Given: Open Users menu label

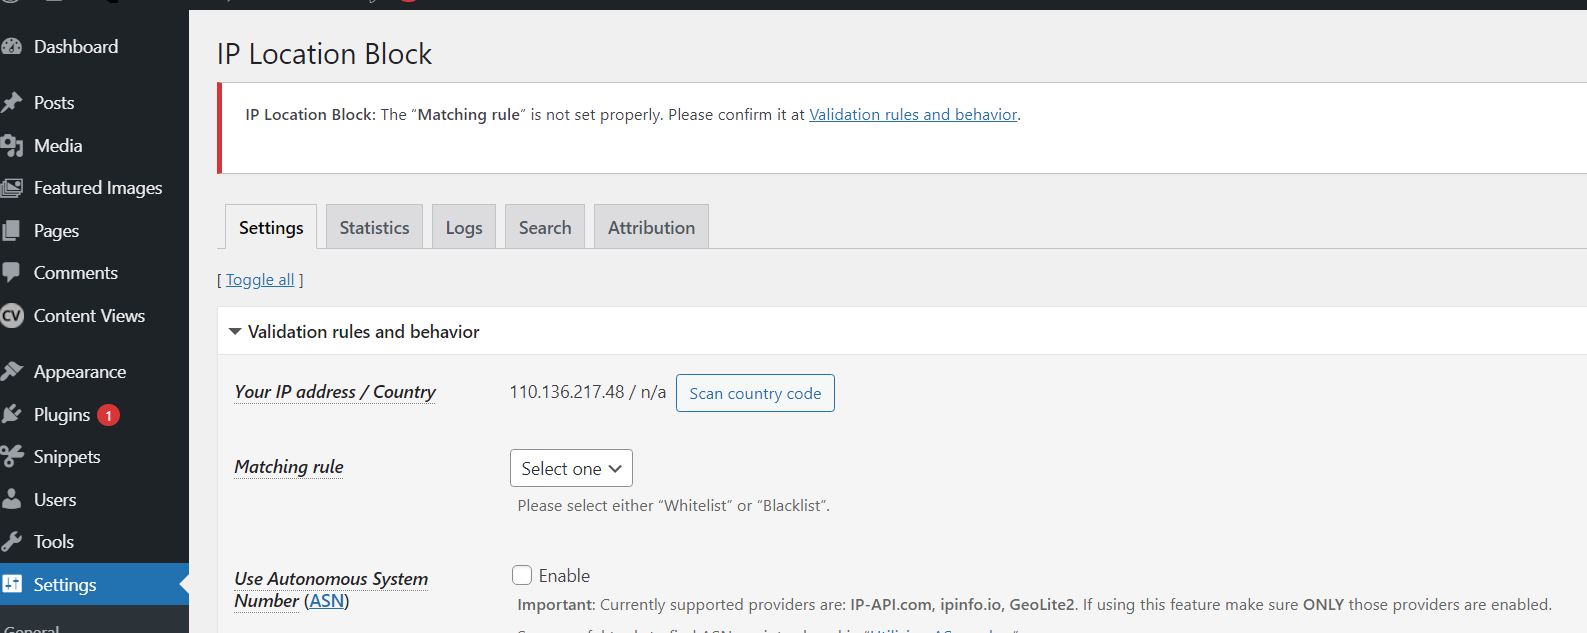Looking at the screenshot, I should pos(55,500).
